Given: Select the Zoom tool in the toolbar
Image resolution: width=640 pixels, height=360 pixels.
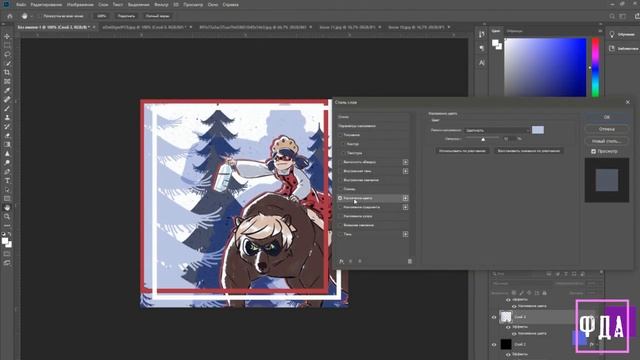Looking at the screenshot, I should click(x=7, y=216).
